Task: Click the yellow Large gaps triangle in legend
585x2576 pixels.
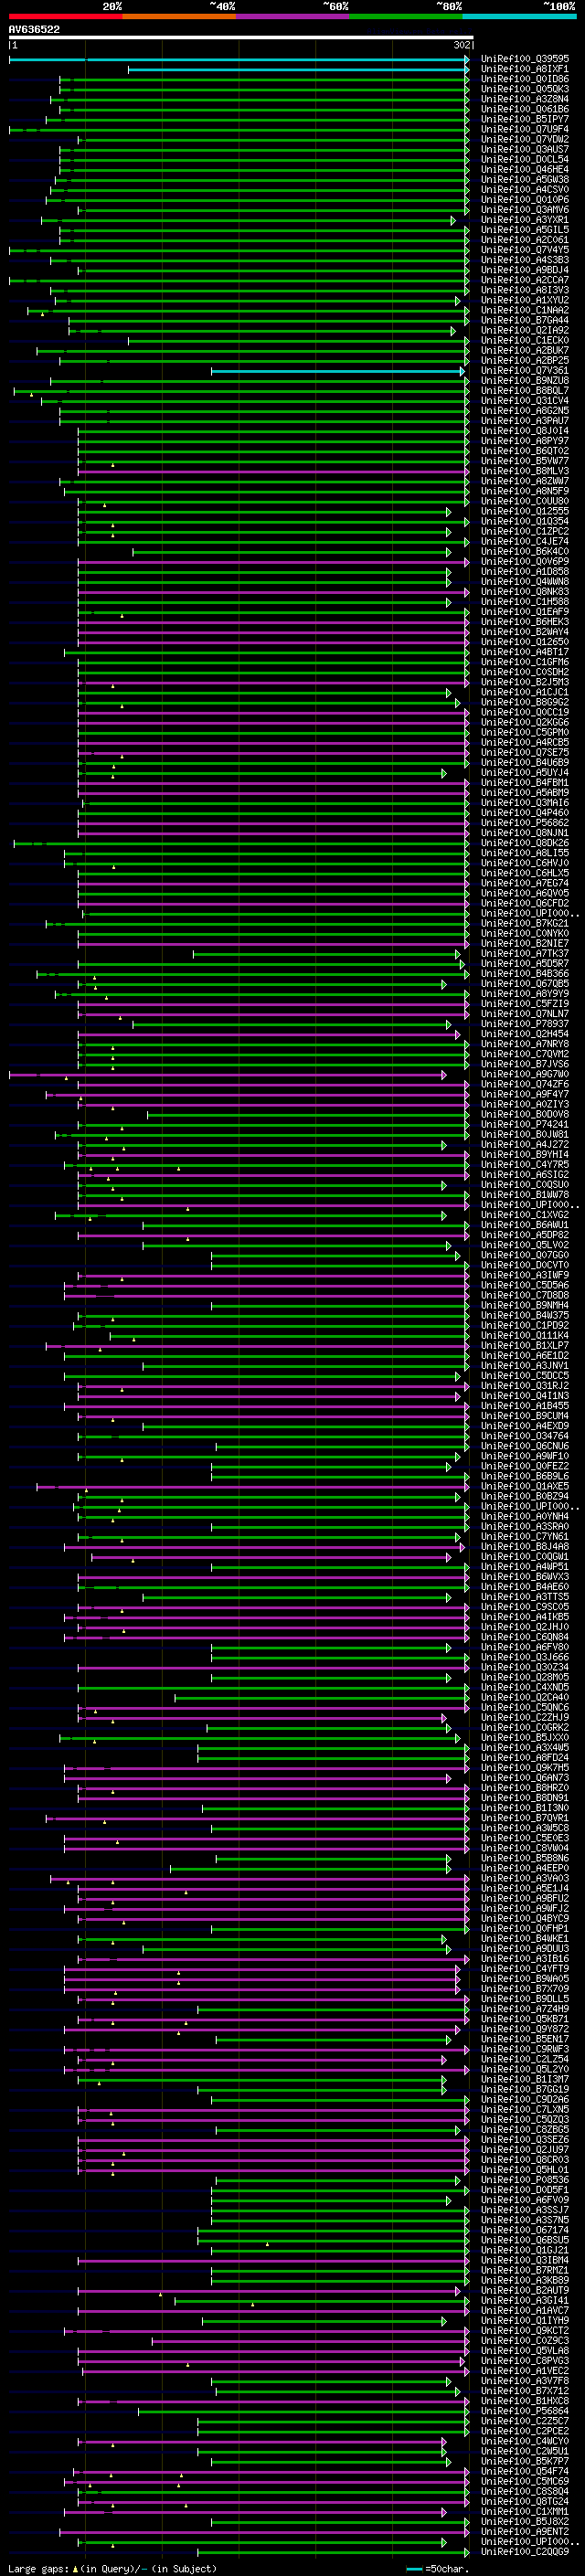Action: [x=75, y=2569]
